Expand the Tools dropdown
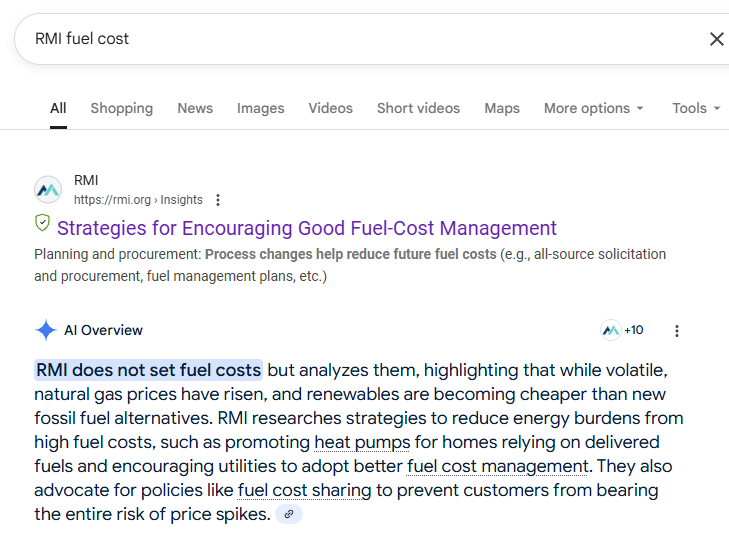This screenshot has width=729, height=533. (696, 108)
